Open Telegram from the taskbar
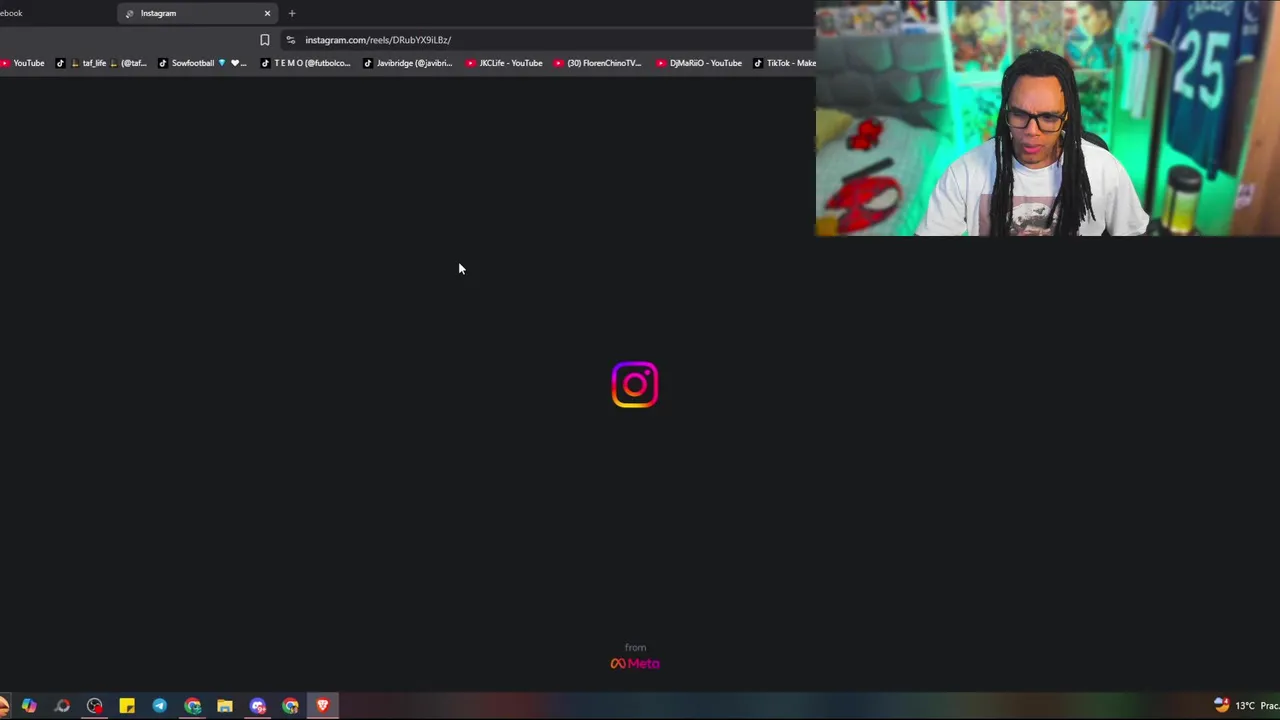 pyautogui.click(x=159, y=706)
